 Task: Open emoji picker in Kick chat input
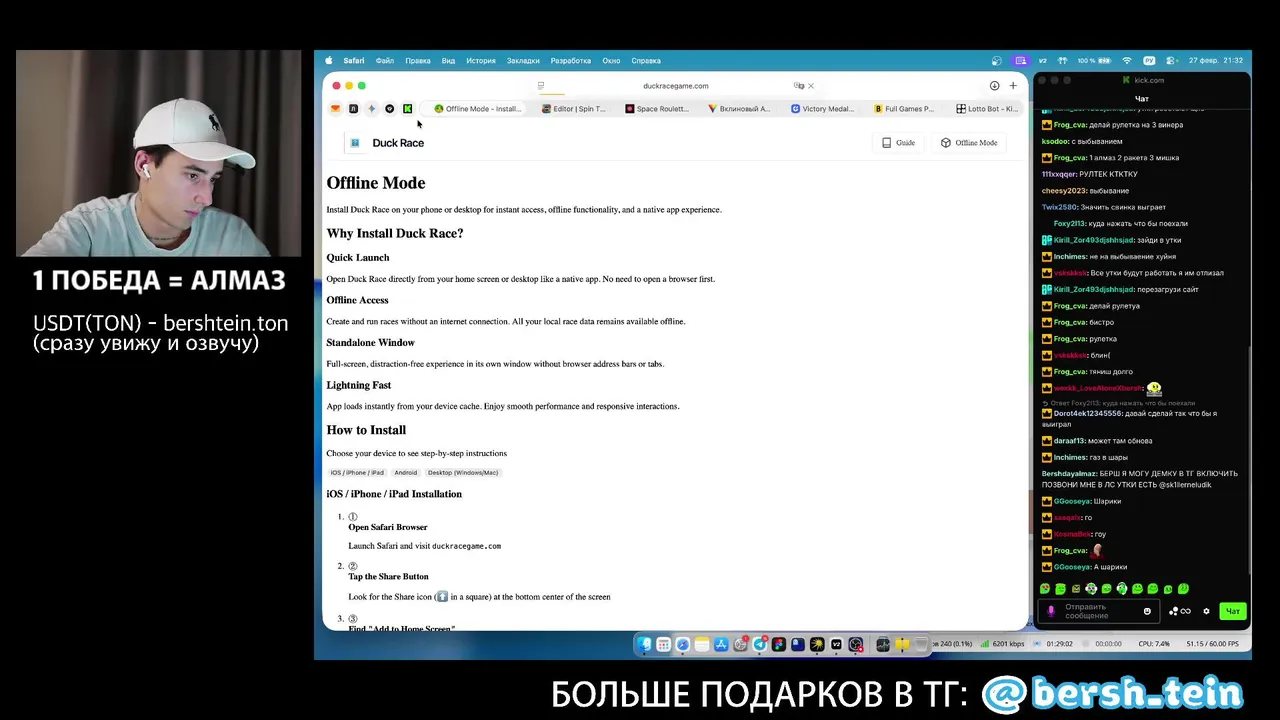tap(1147, 611)
